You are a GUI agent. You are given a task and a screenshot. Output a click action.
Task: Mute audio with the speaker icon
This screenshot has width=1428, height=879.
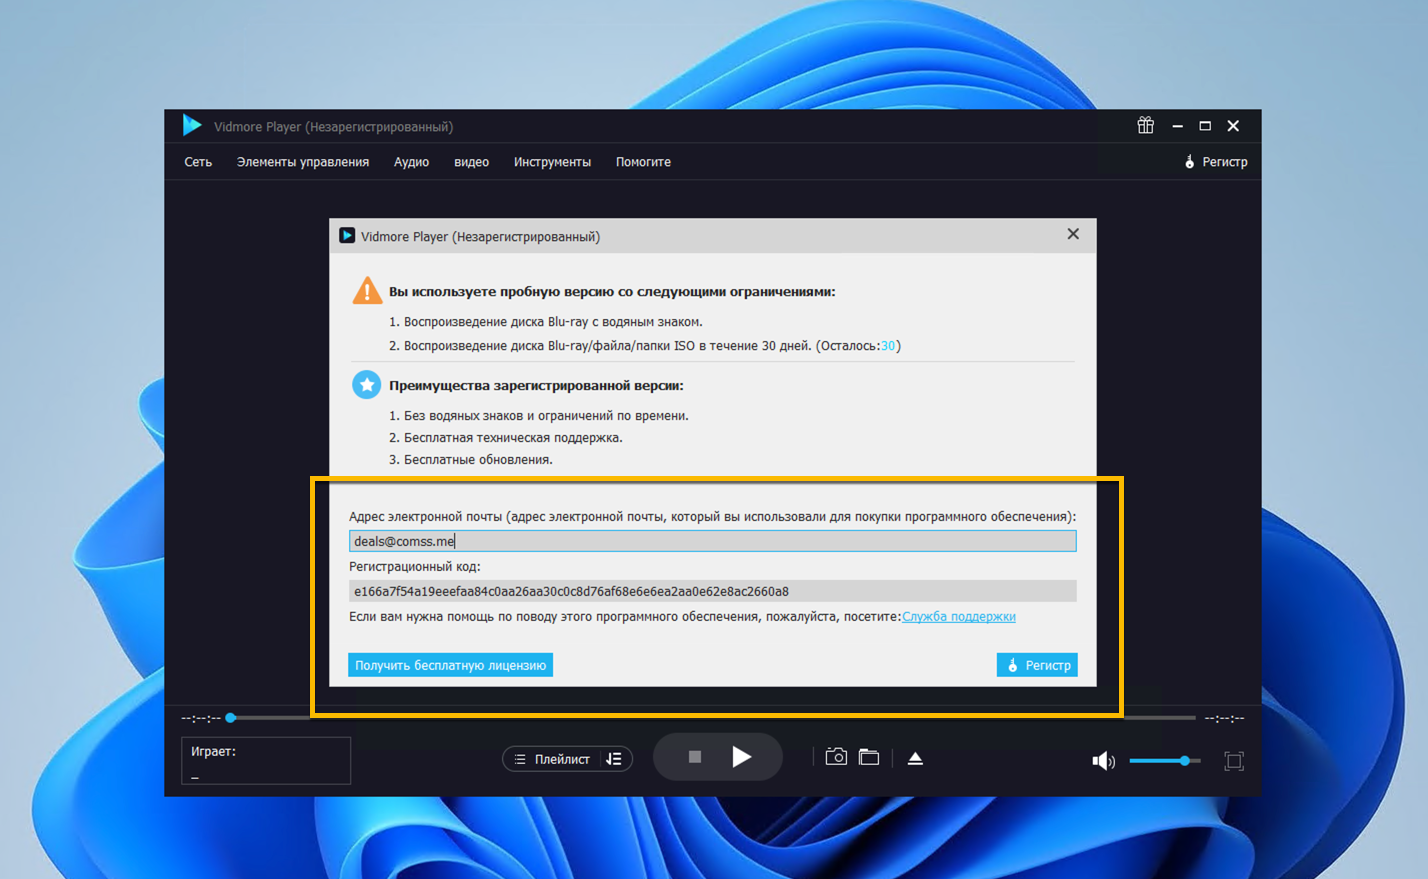tap(1103, 761)
